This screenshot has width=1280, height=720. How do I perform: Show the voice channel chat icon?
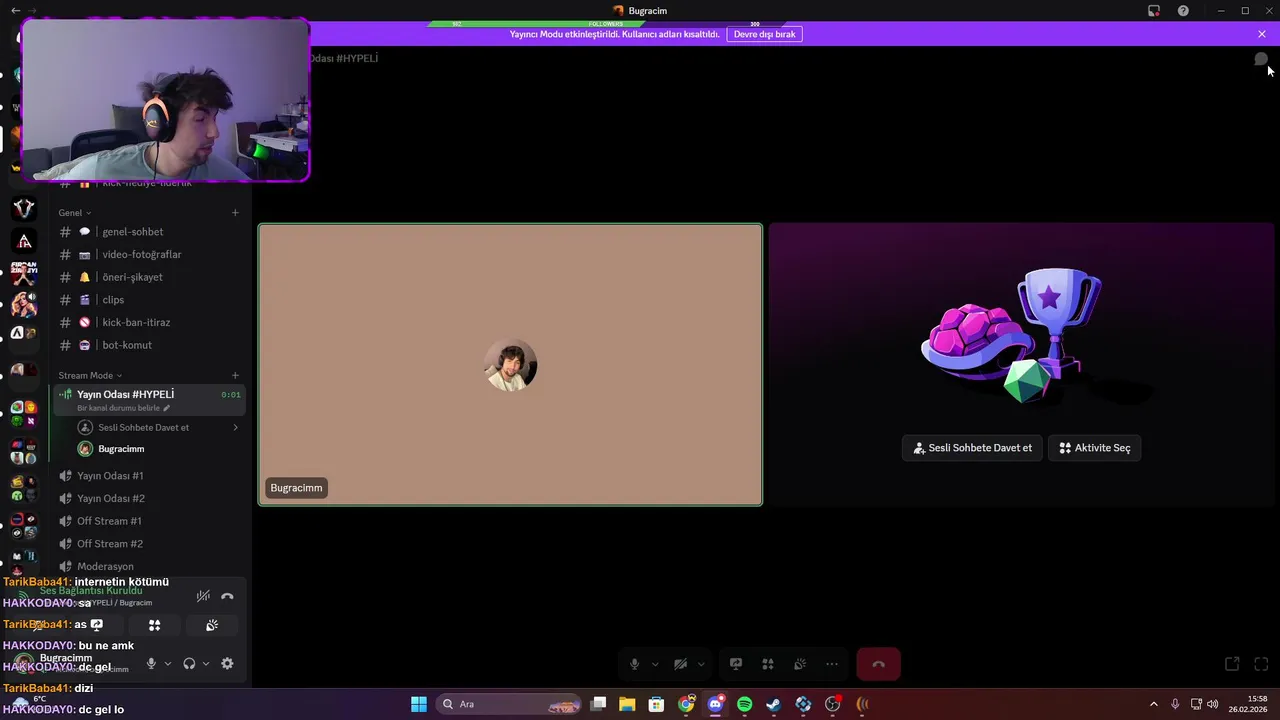[1261, 59]
